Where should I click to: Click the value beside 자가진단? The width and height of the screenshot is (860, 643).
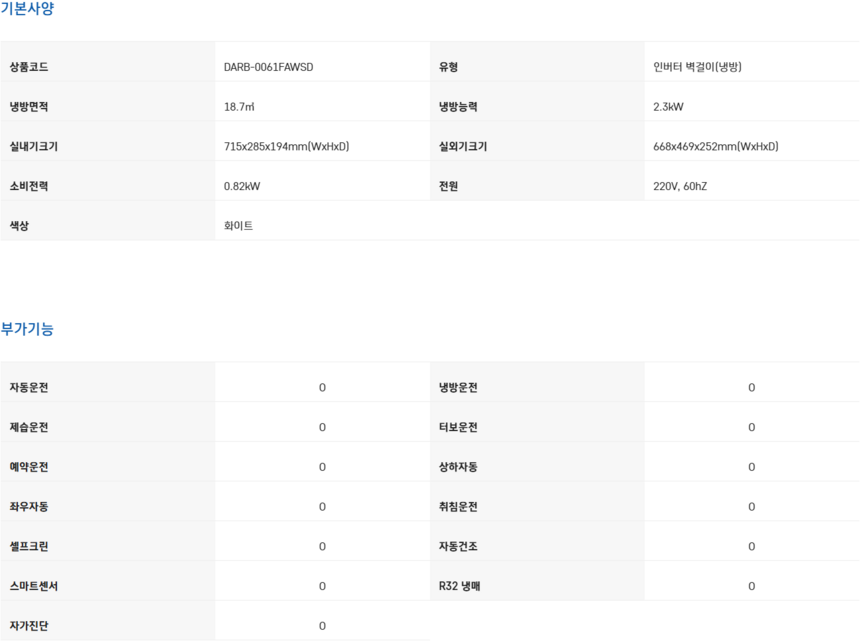[x=322, y=626]
